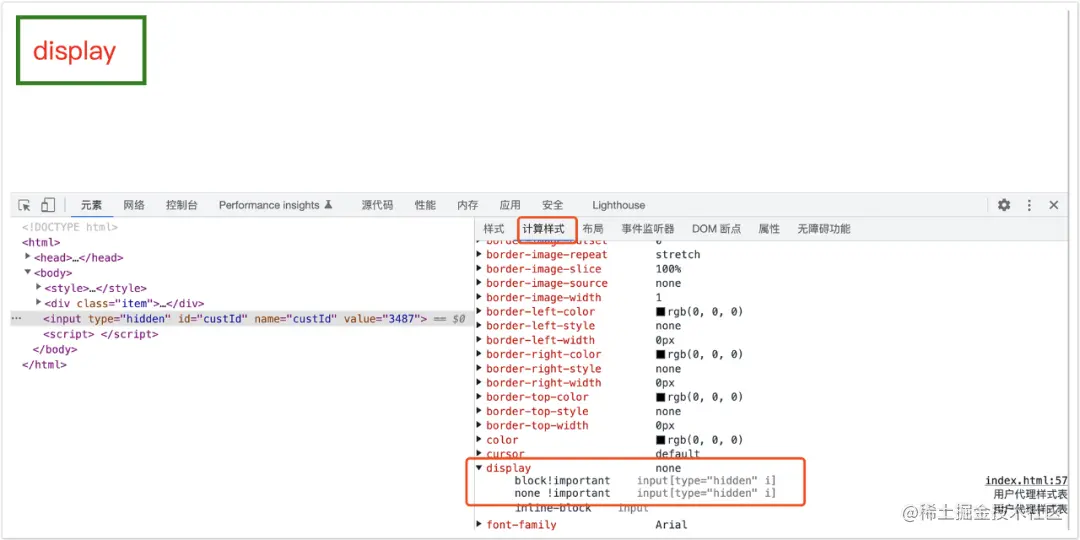
Task: Switch to the 应用 tab
Action: coord(510,205)
